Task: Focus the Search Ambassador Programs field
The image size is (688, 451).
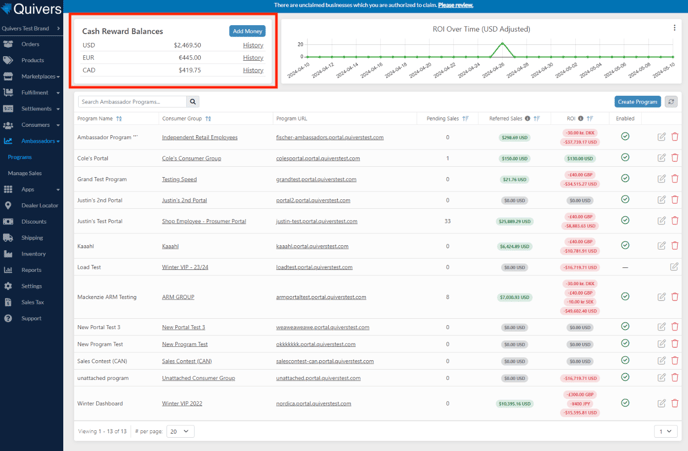Action: tap(132, 102)
